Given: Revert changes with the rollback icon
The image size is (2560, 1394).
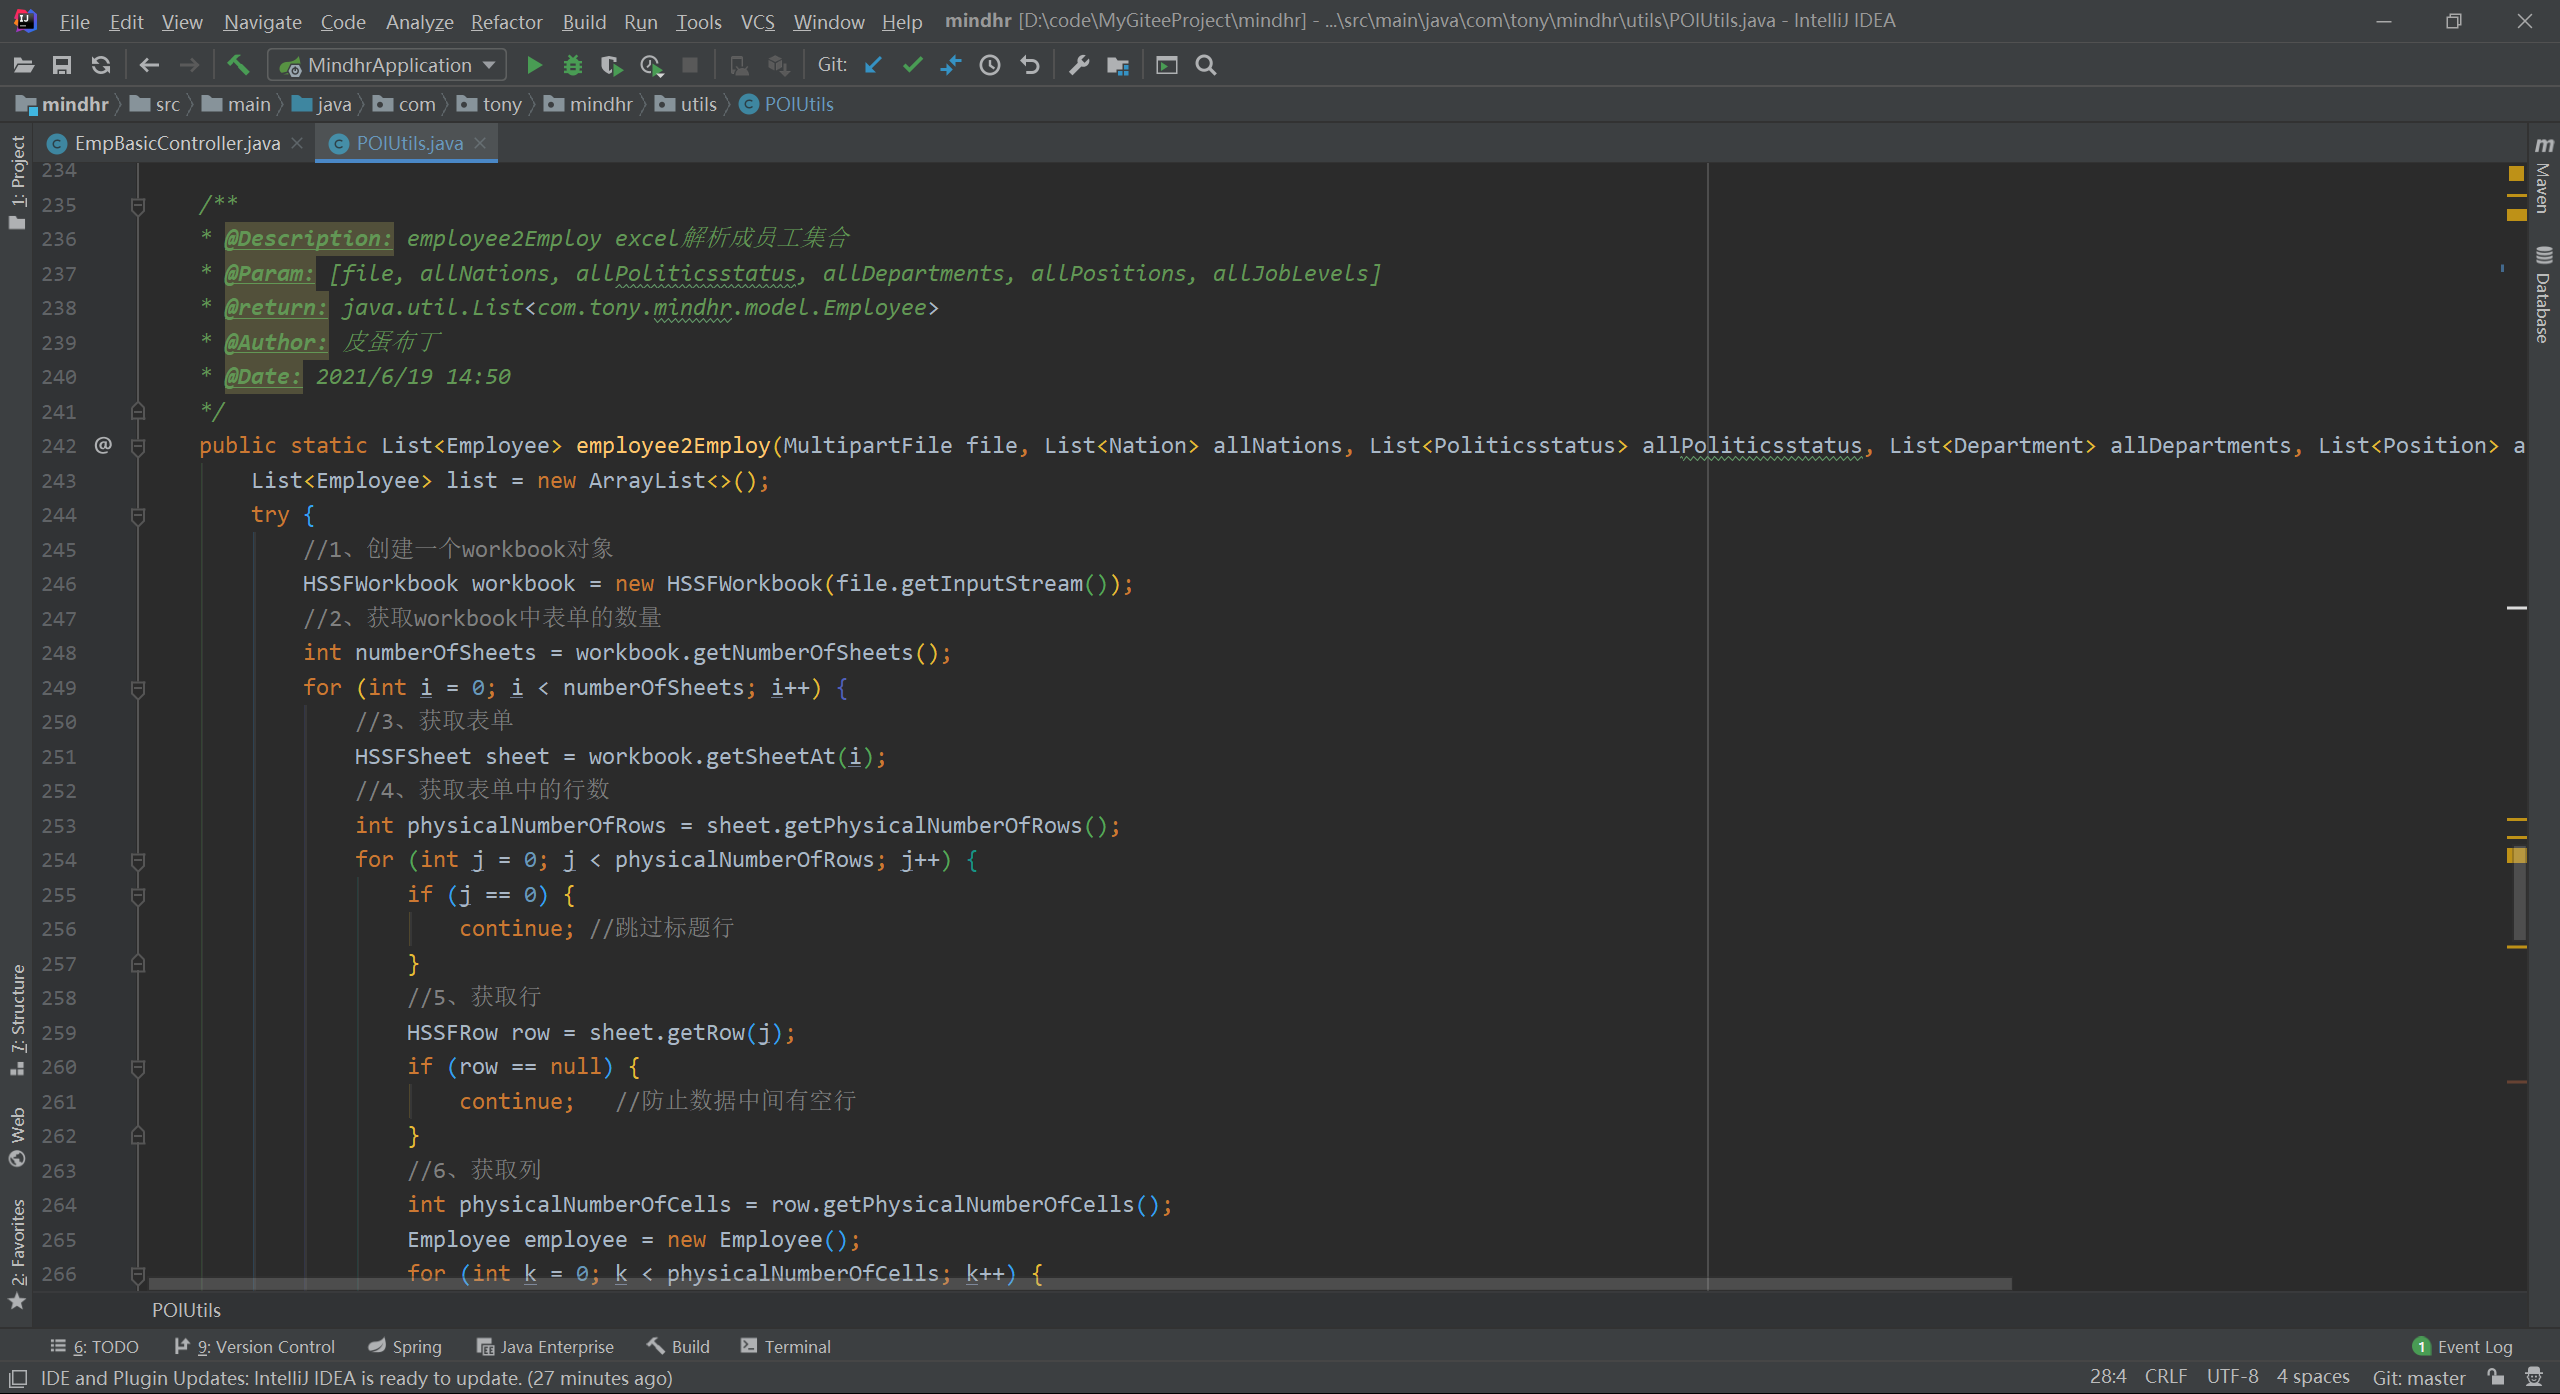Looking at the screenshot, I should 1030,66.
